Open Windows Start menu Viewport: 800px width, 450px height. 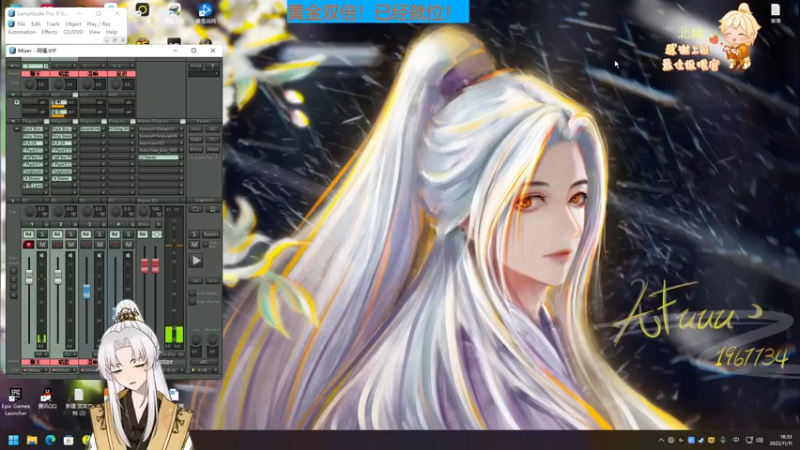coord(14,440)
